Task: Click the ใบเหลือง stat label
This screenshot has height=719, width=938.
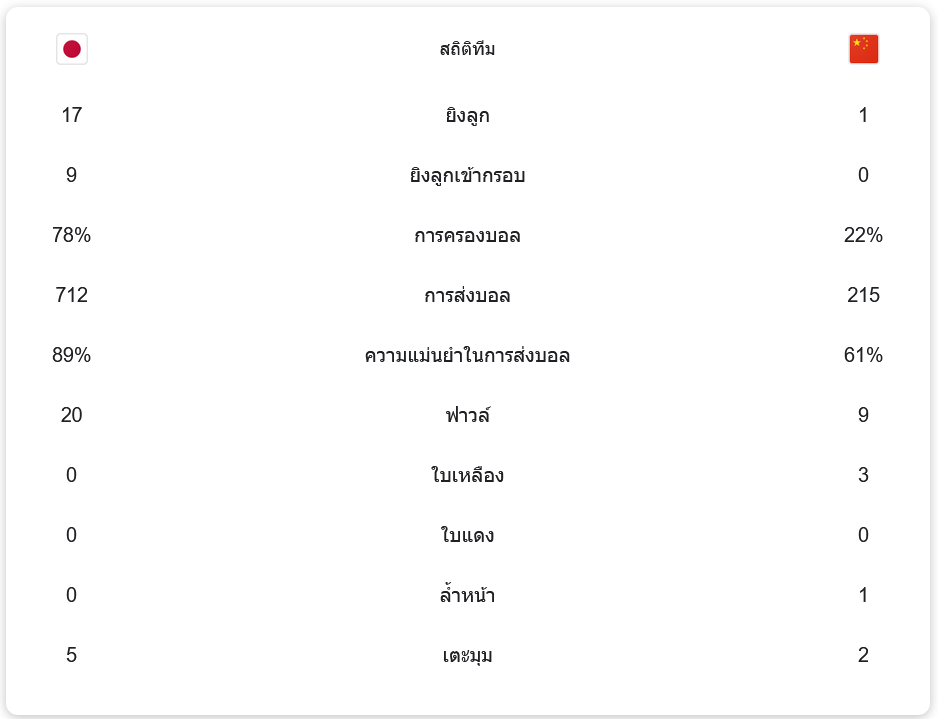Action: pyautogui.click(x=467, y=475)
